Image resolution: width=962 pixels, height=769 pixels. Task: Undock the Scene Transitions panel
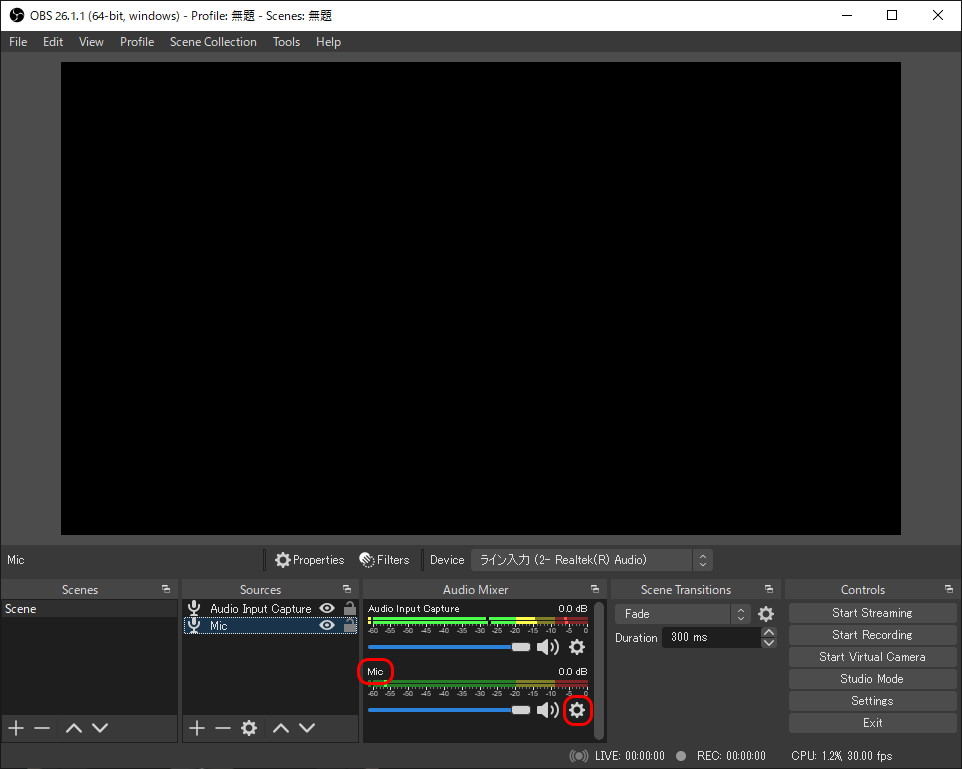[x=769, y=589]
